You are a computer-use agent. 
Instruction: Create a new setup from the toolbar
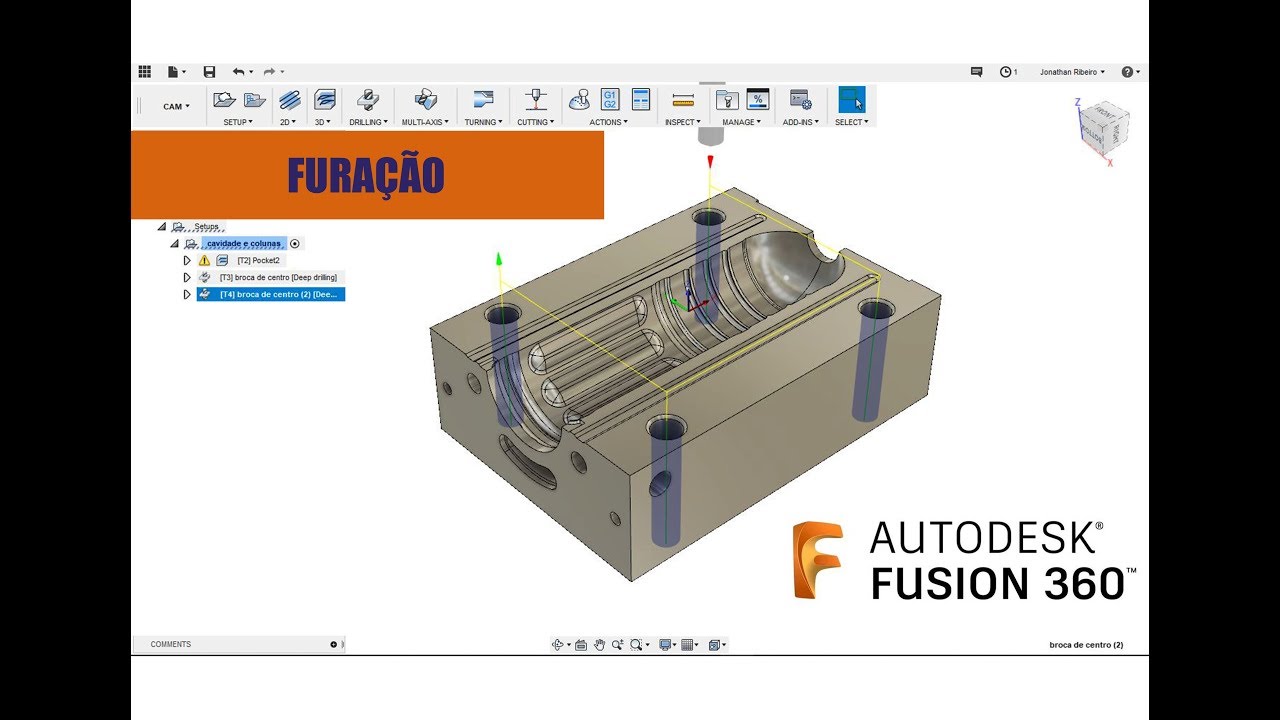coord(224,99)
